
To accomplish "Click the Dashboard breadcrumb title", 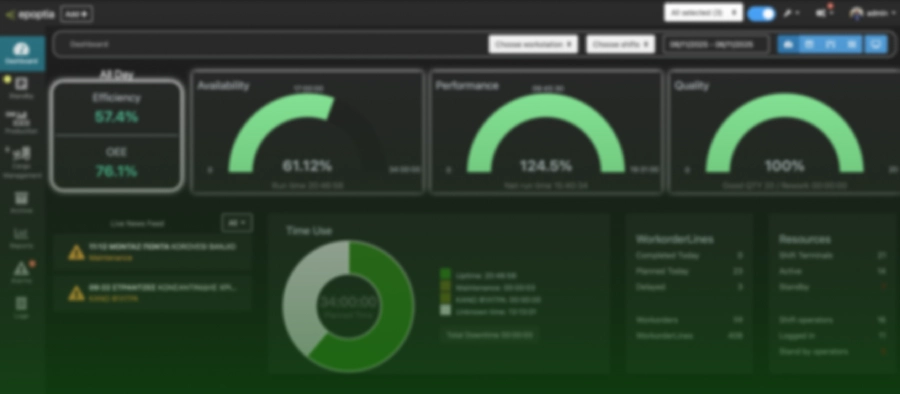I will pos(89,44).
